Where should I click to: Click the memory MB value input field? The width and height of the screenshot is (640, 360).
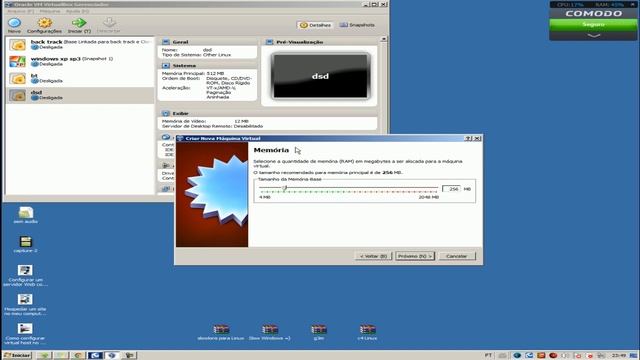click(451, 189)
